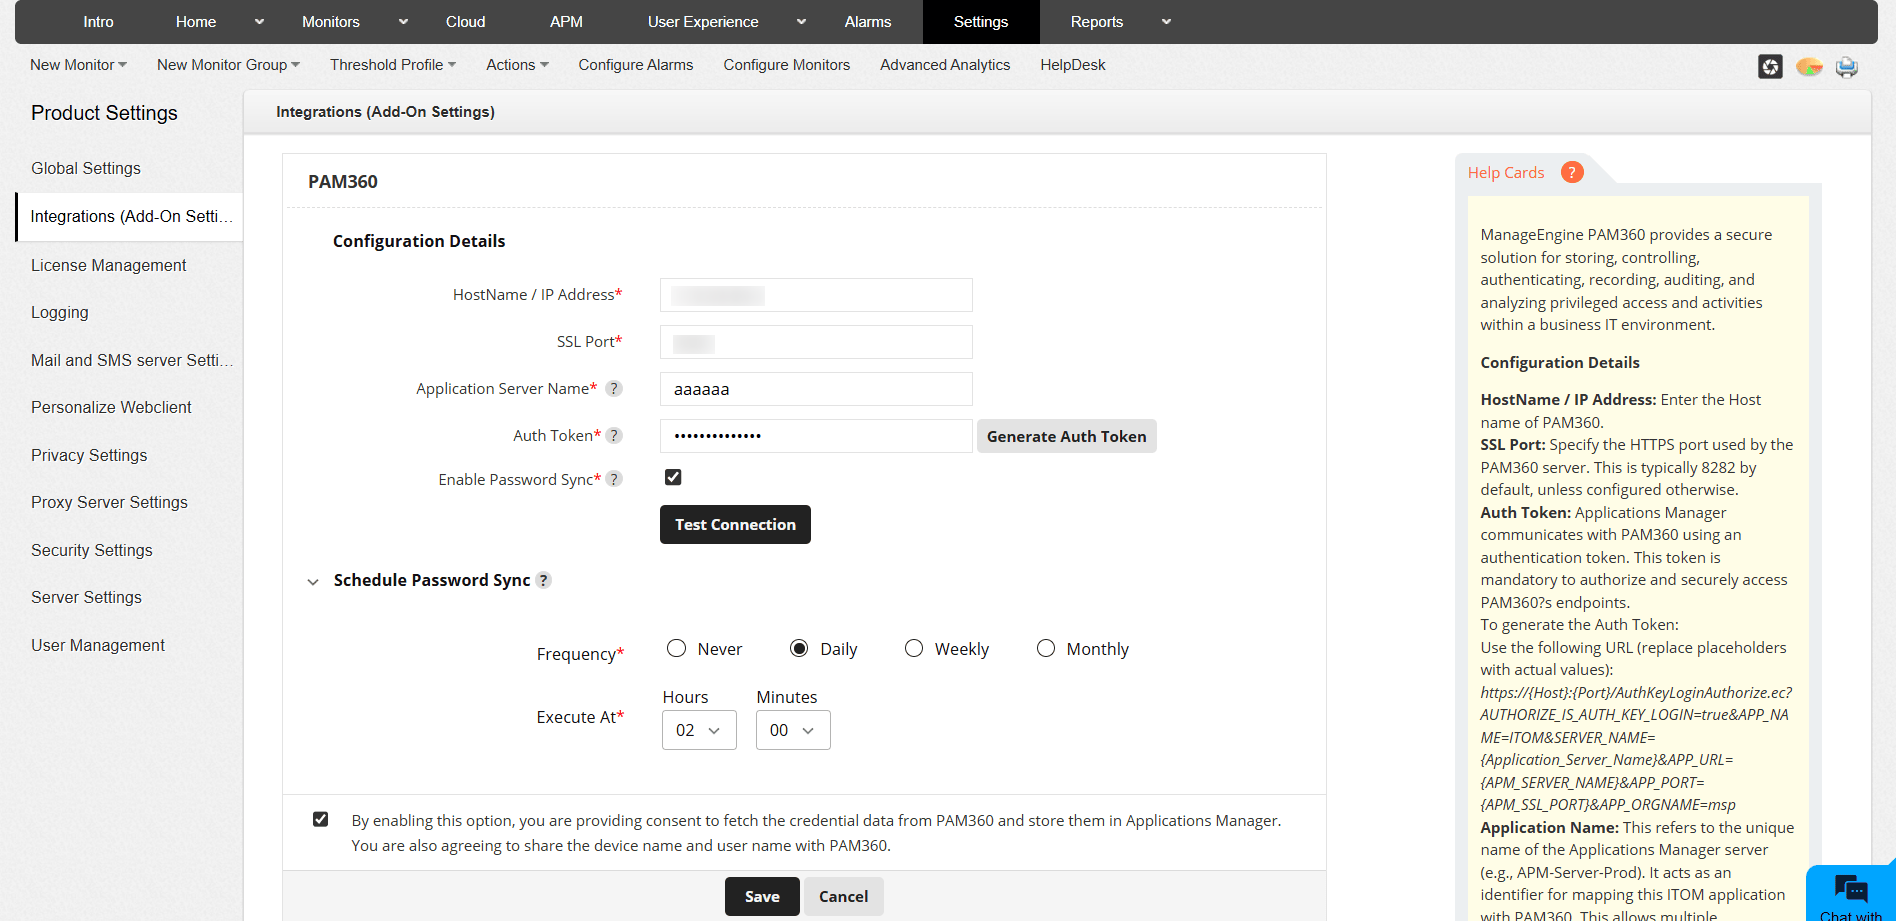The width and height of the screenshot is (1896, 921).
Task: Click the Generate Auth Token button
Action: click(1067, 436)
